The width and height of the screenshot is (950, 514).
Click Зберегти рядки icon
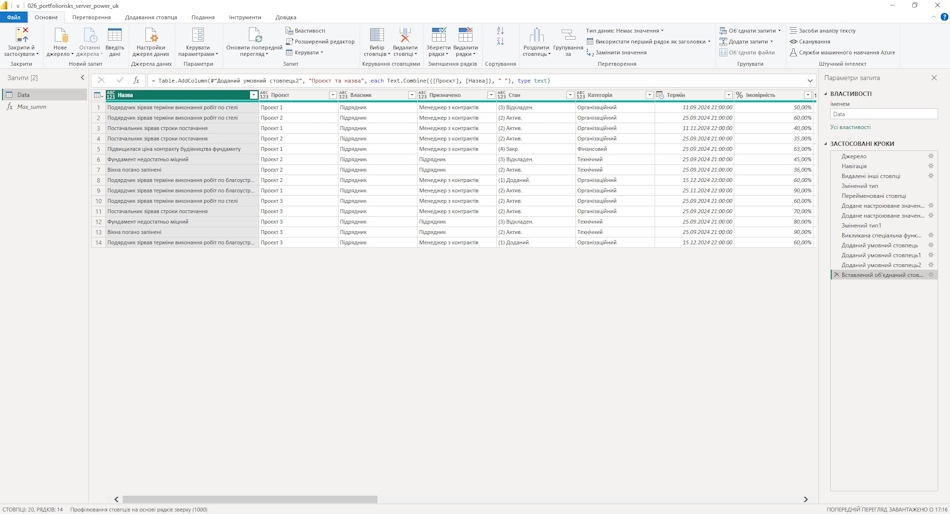(x=439, y=35)
